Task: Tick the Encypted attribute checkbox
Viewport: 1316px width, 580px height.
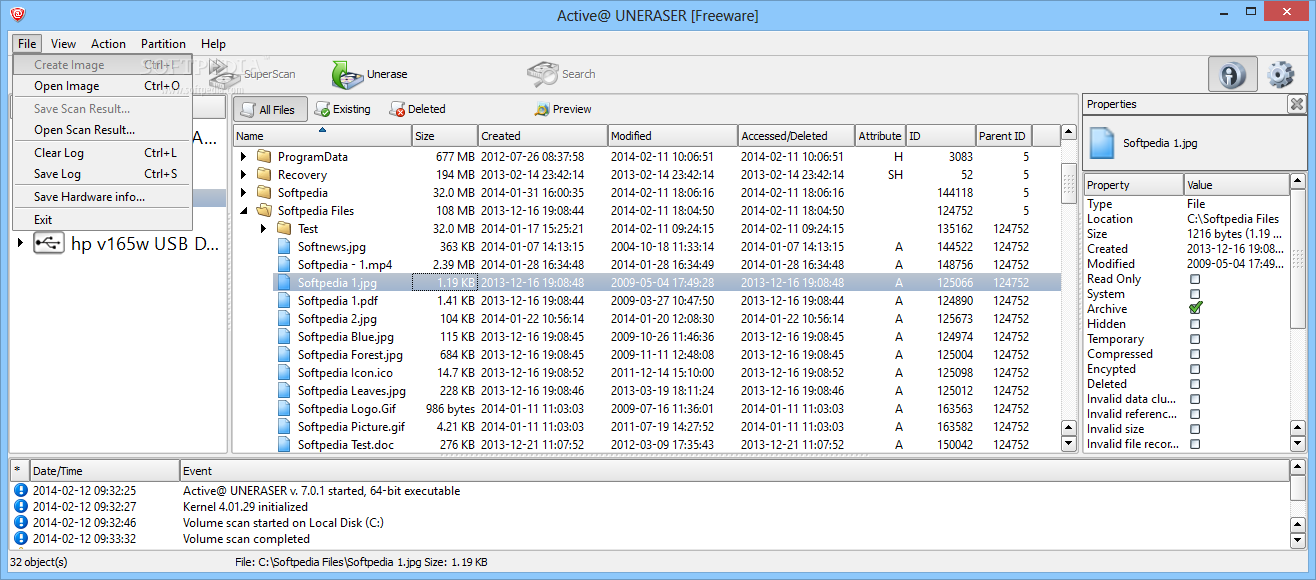Action: (1195, 369)
